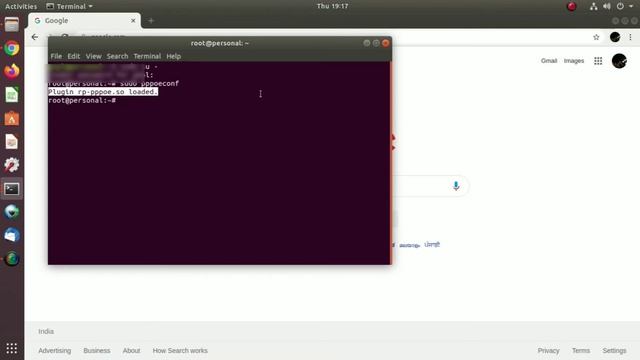Viewport: 640px width, 360px height.
Task: Open the terminal Terminal menu
Action: click(x=147, y=56)
